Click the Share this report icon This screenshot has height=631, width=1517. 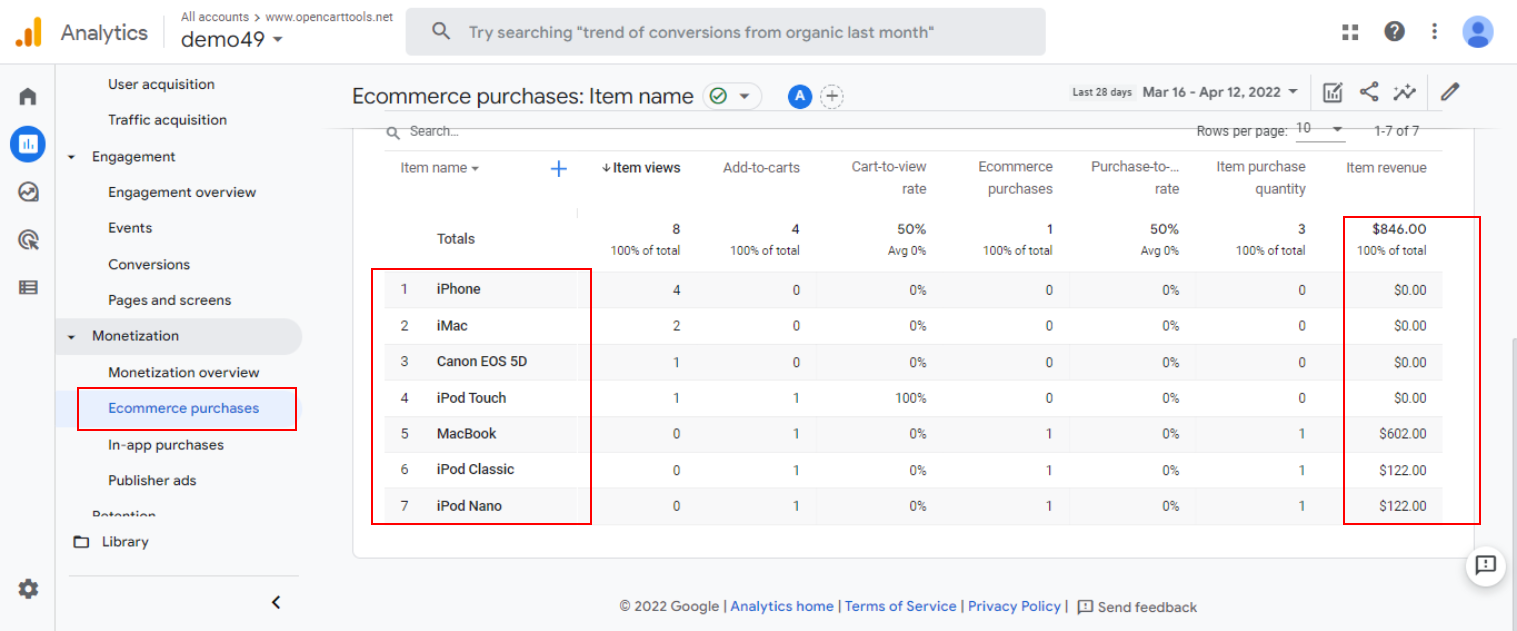point(1369,92)
